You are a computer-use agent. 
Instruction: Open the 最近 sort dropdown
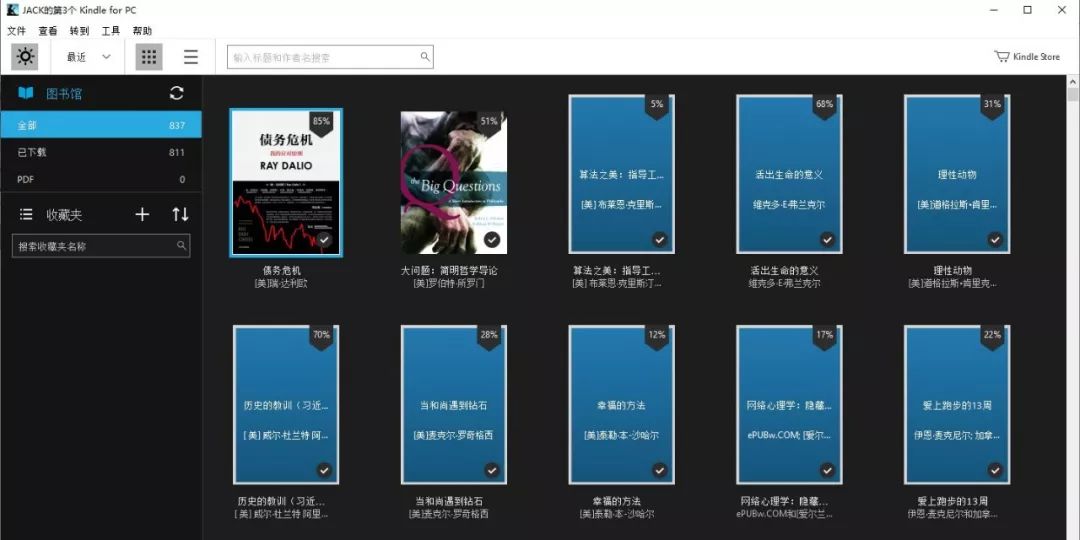coord(88,57)
